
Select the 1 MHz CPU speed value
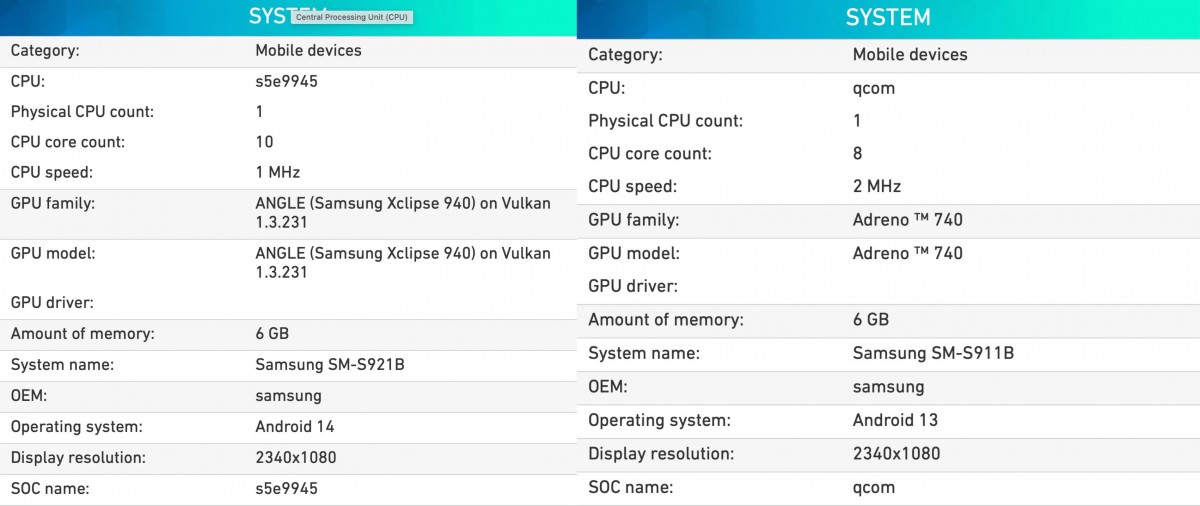(x=277, y=172)
